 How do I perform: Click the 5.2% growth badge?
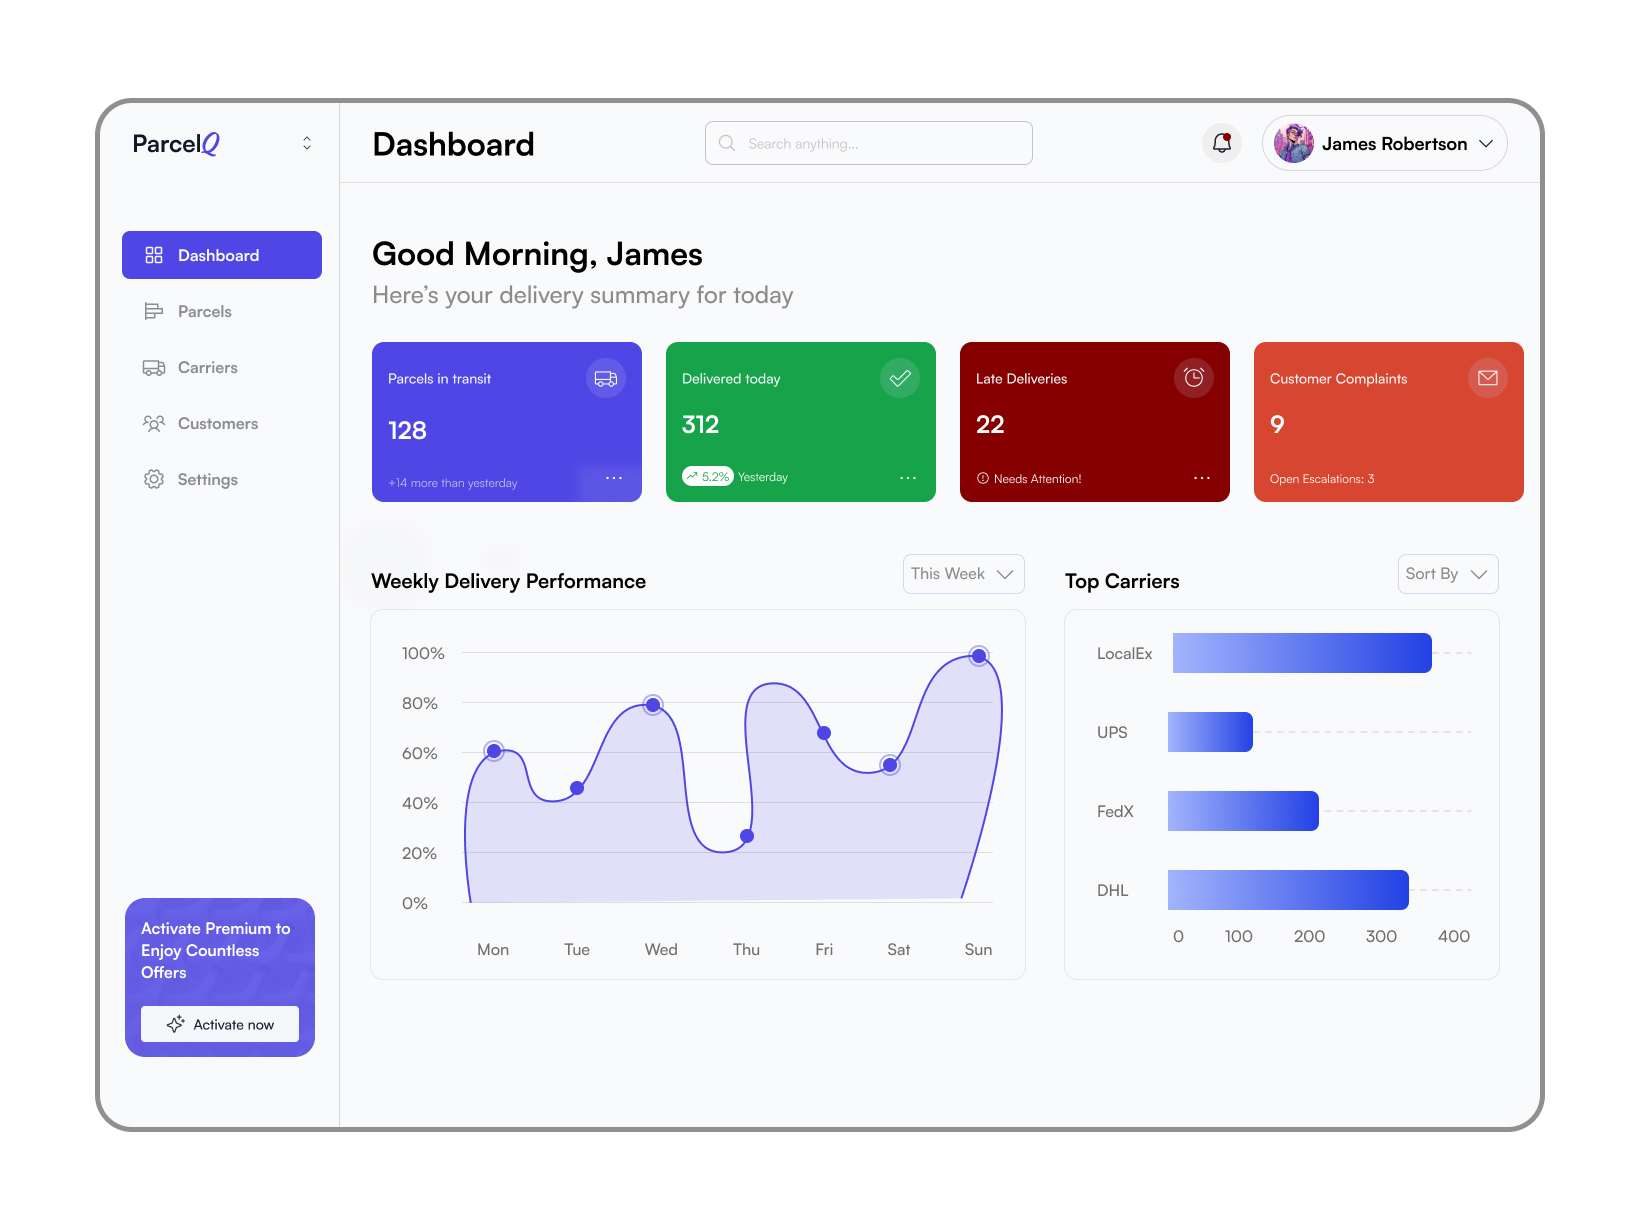pos(708,476)
